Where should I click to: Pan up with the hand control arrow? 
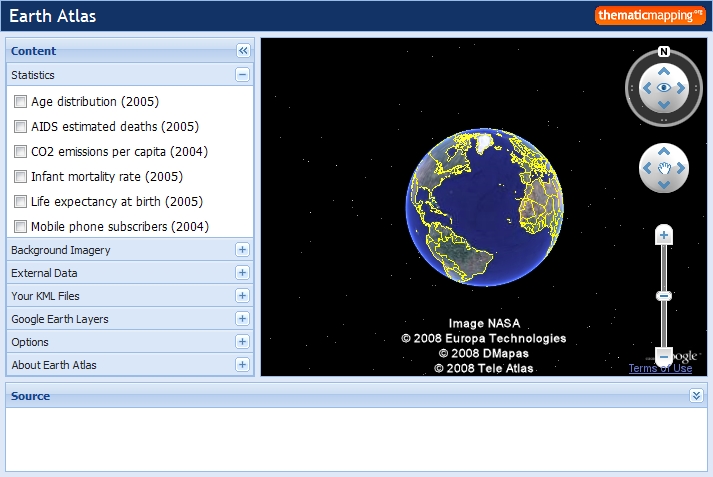pos(664,151)
